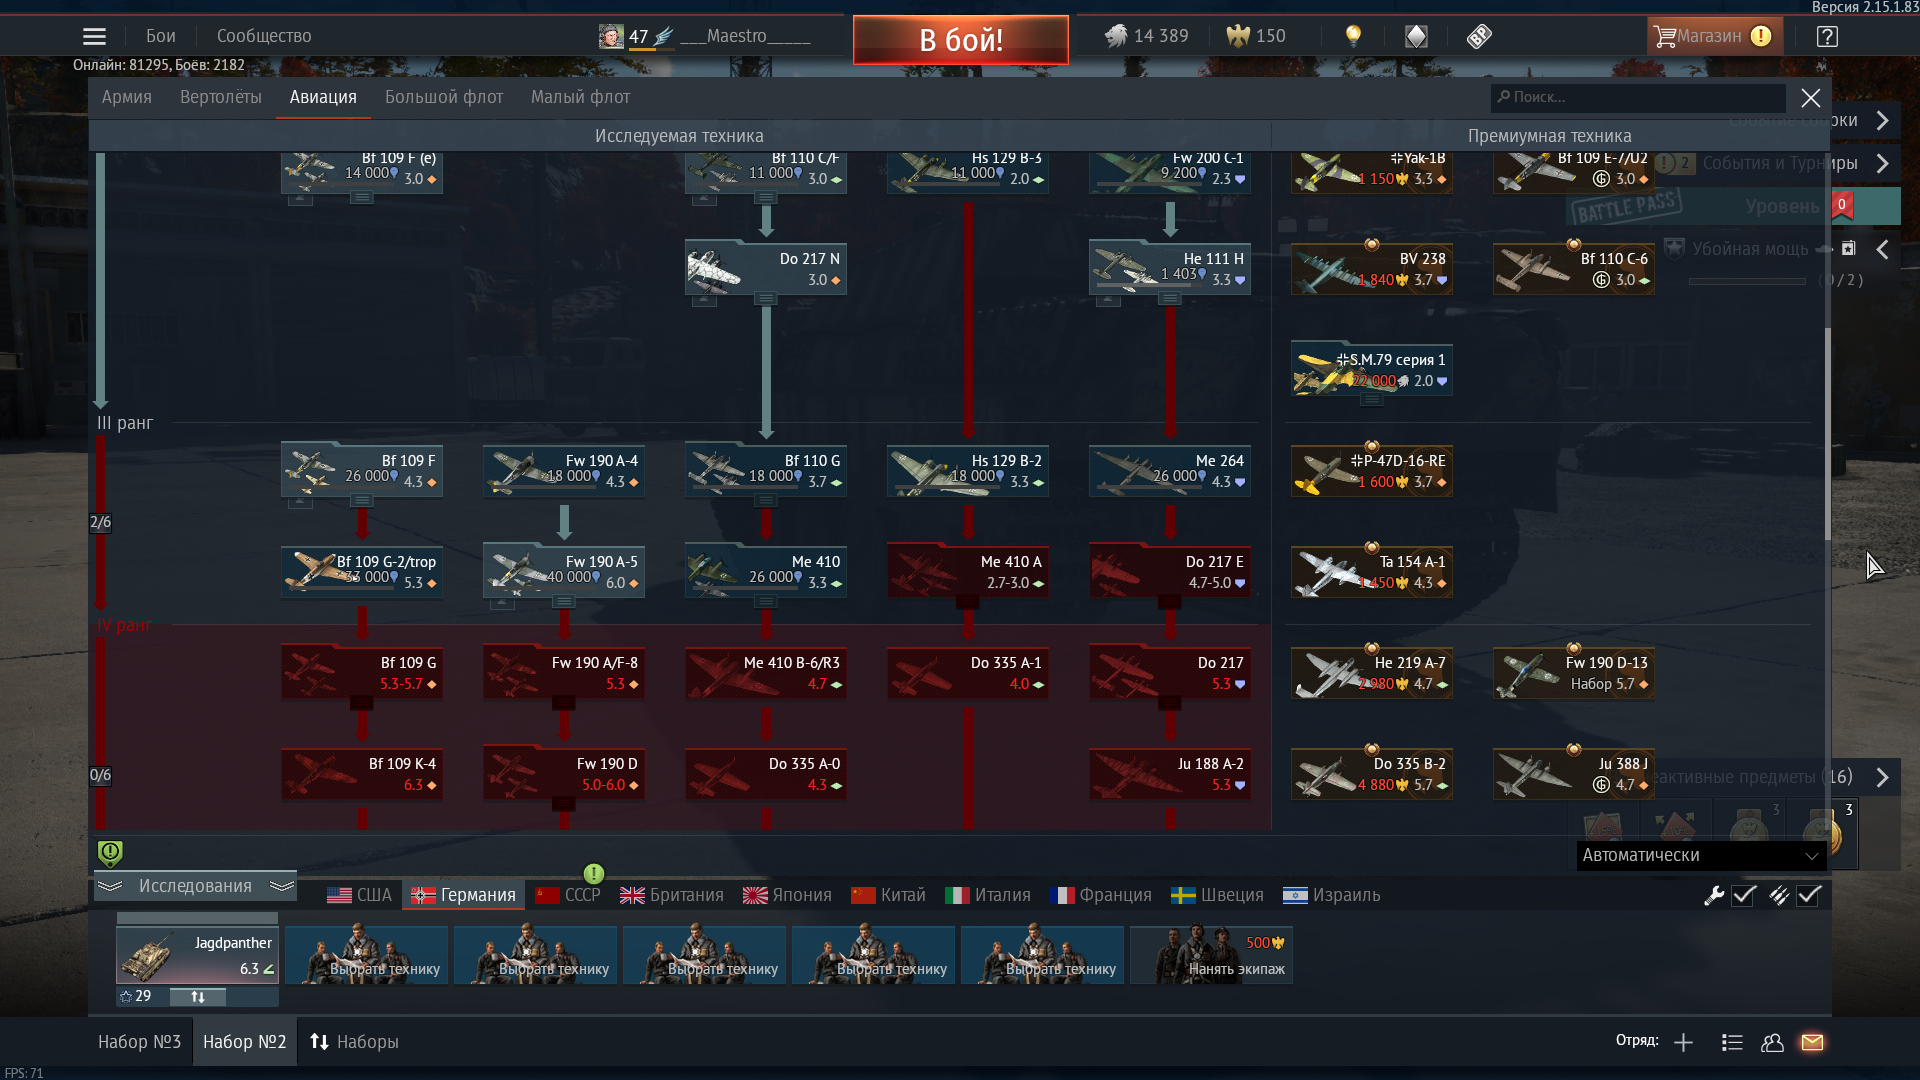Select the Швеция nation tab
The image size is (1920, 1080).
pyautogui.click(x=1217, y=895)
